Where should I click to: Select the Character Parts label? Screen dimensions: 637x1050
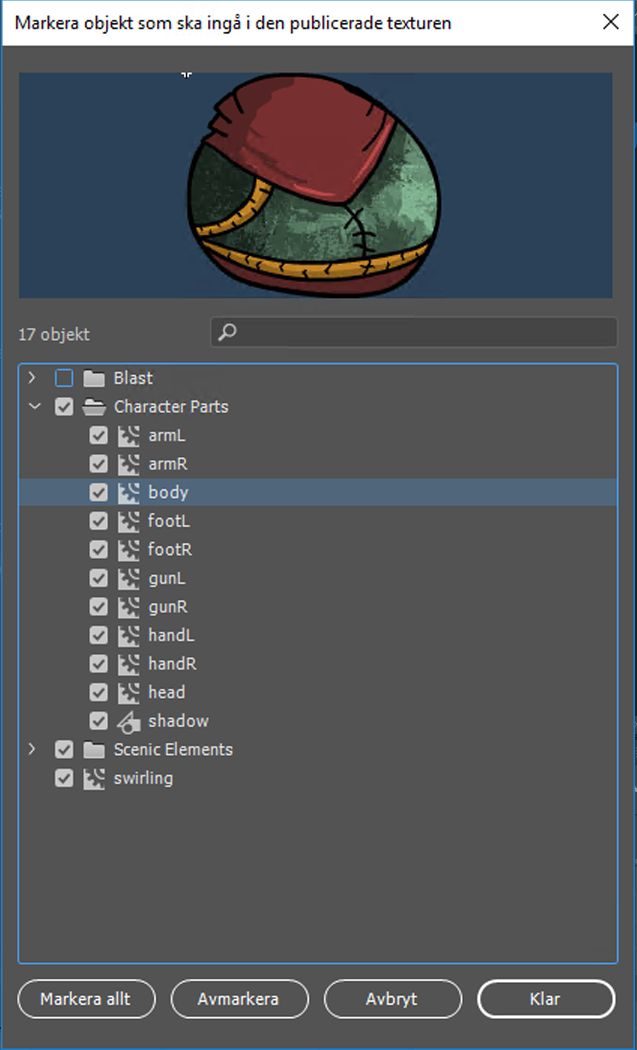171,407
